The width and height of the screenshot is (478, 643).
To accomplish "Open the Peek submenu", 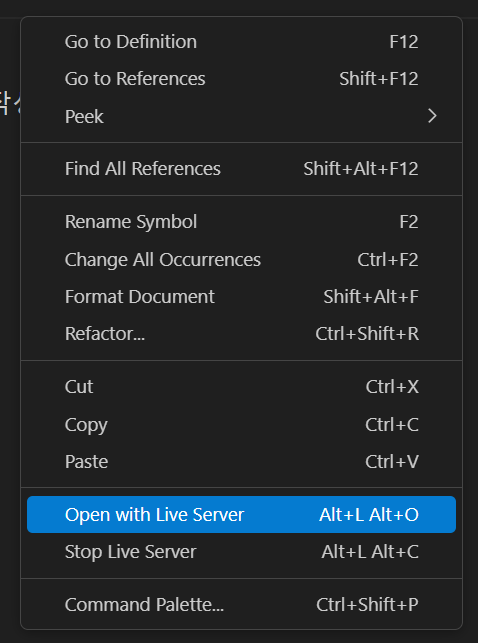I will tap(241, 116).
